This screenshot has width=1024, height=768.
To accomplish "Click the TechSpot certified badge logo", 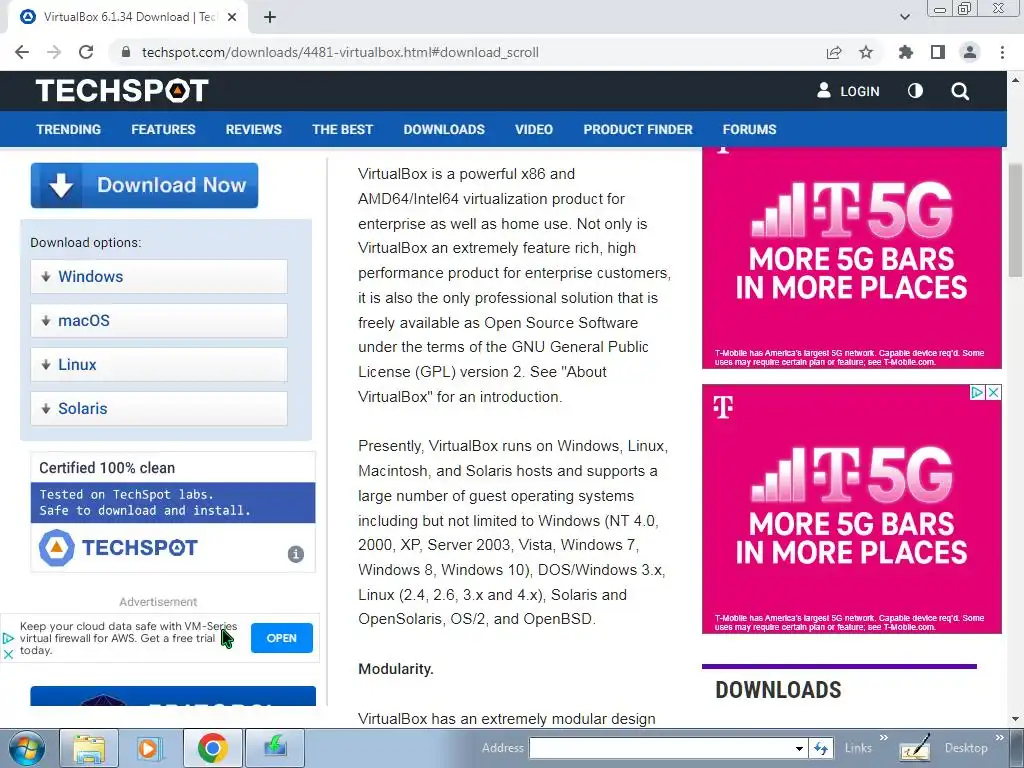I will pyautogui.click(x=118, y=547).
